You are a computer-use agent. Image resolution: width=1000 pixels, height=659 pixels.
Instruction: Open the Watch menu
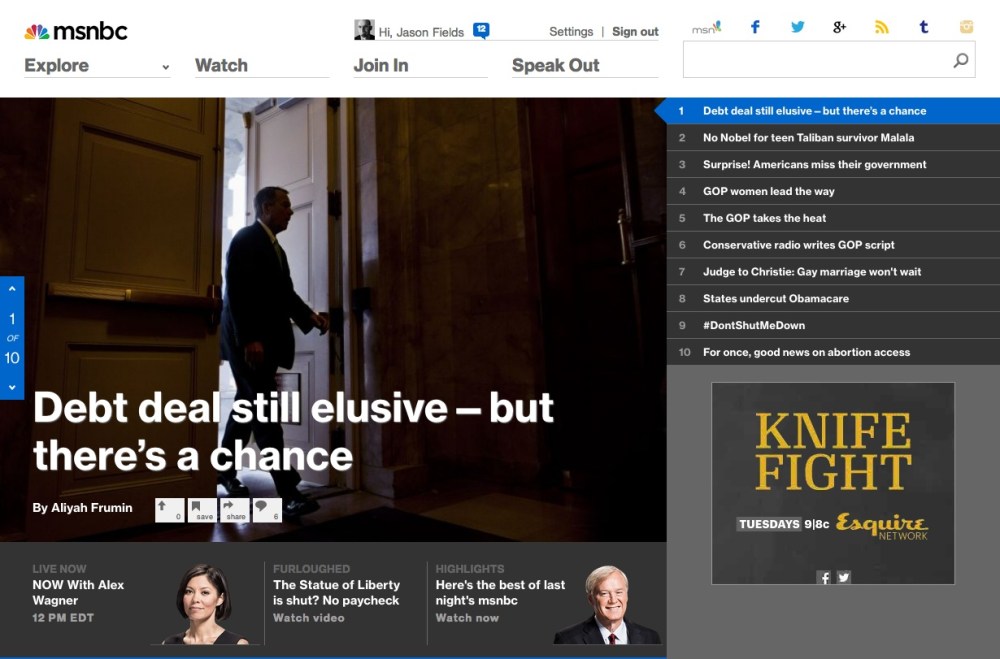tap(221, 66)
